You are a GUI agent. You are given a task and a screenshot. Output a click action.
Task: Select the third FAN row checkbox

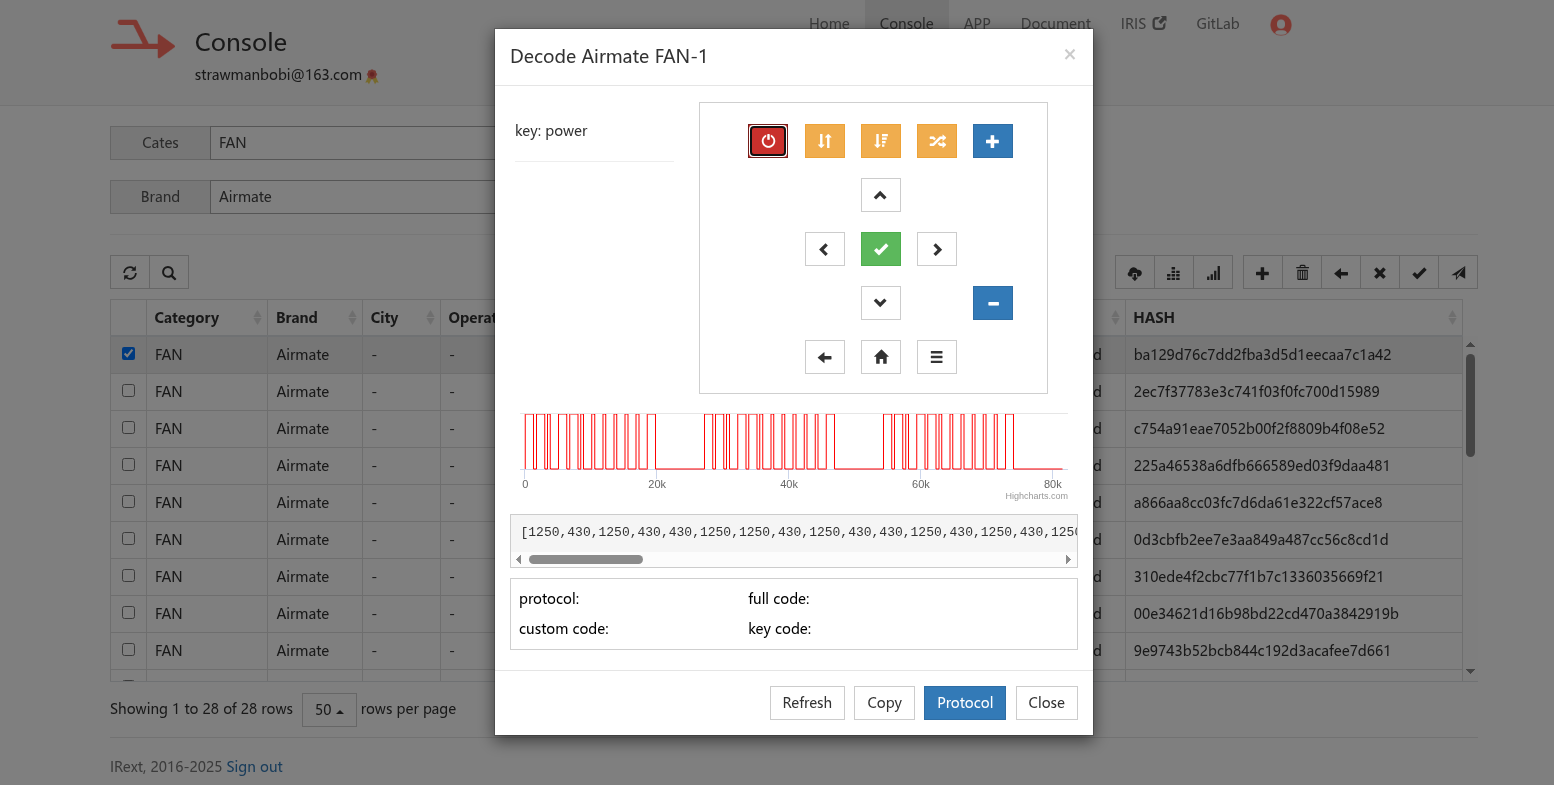(128, 428)
